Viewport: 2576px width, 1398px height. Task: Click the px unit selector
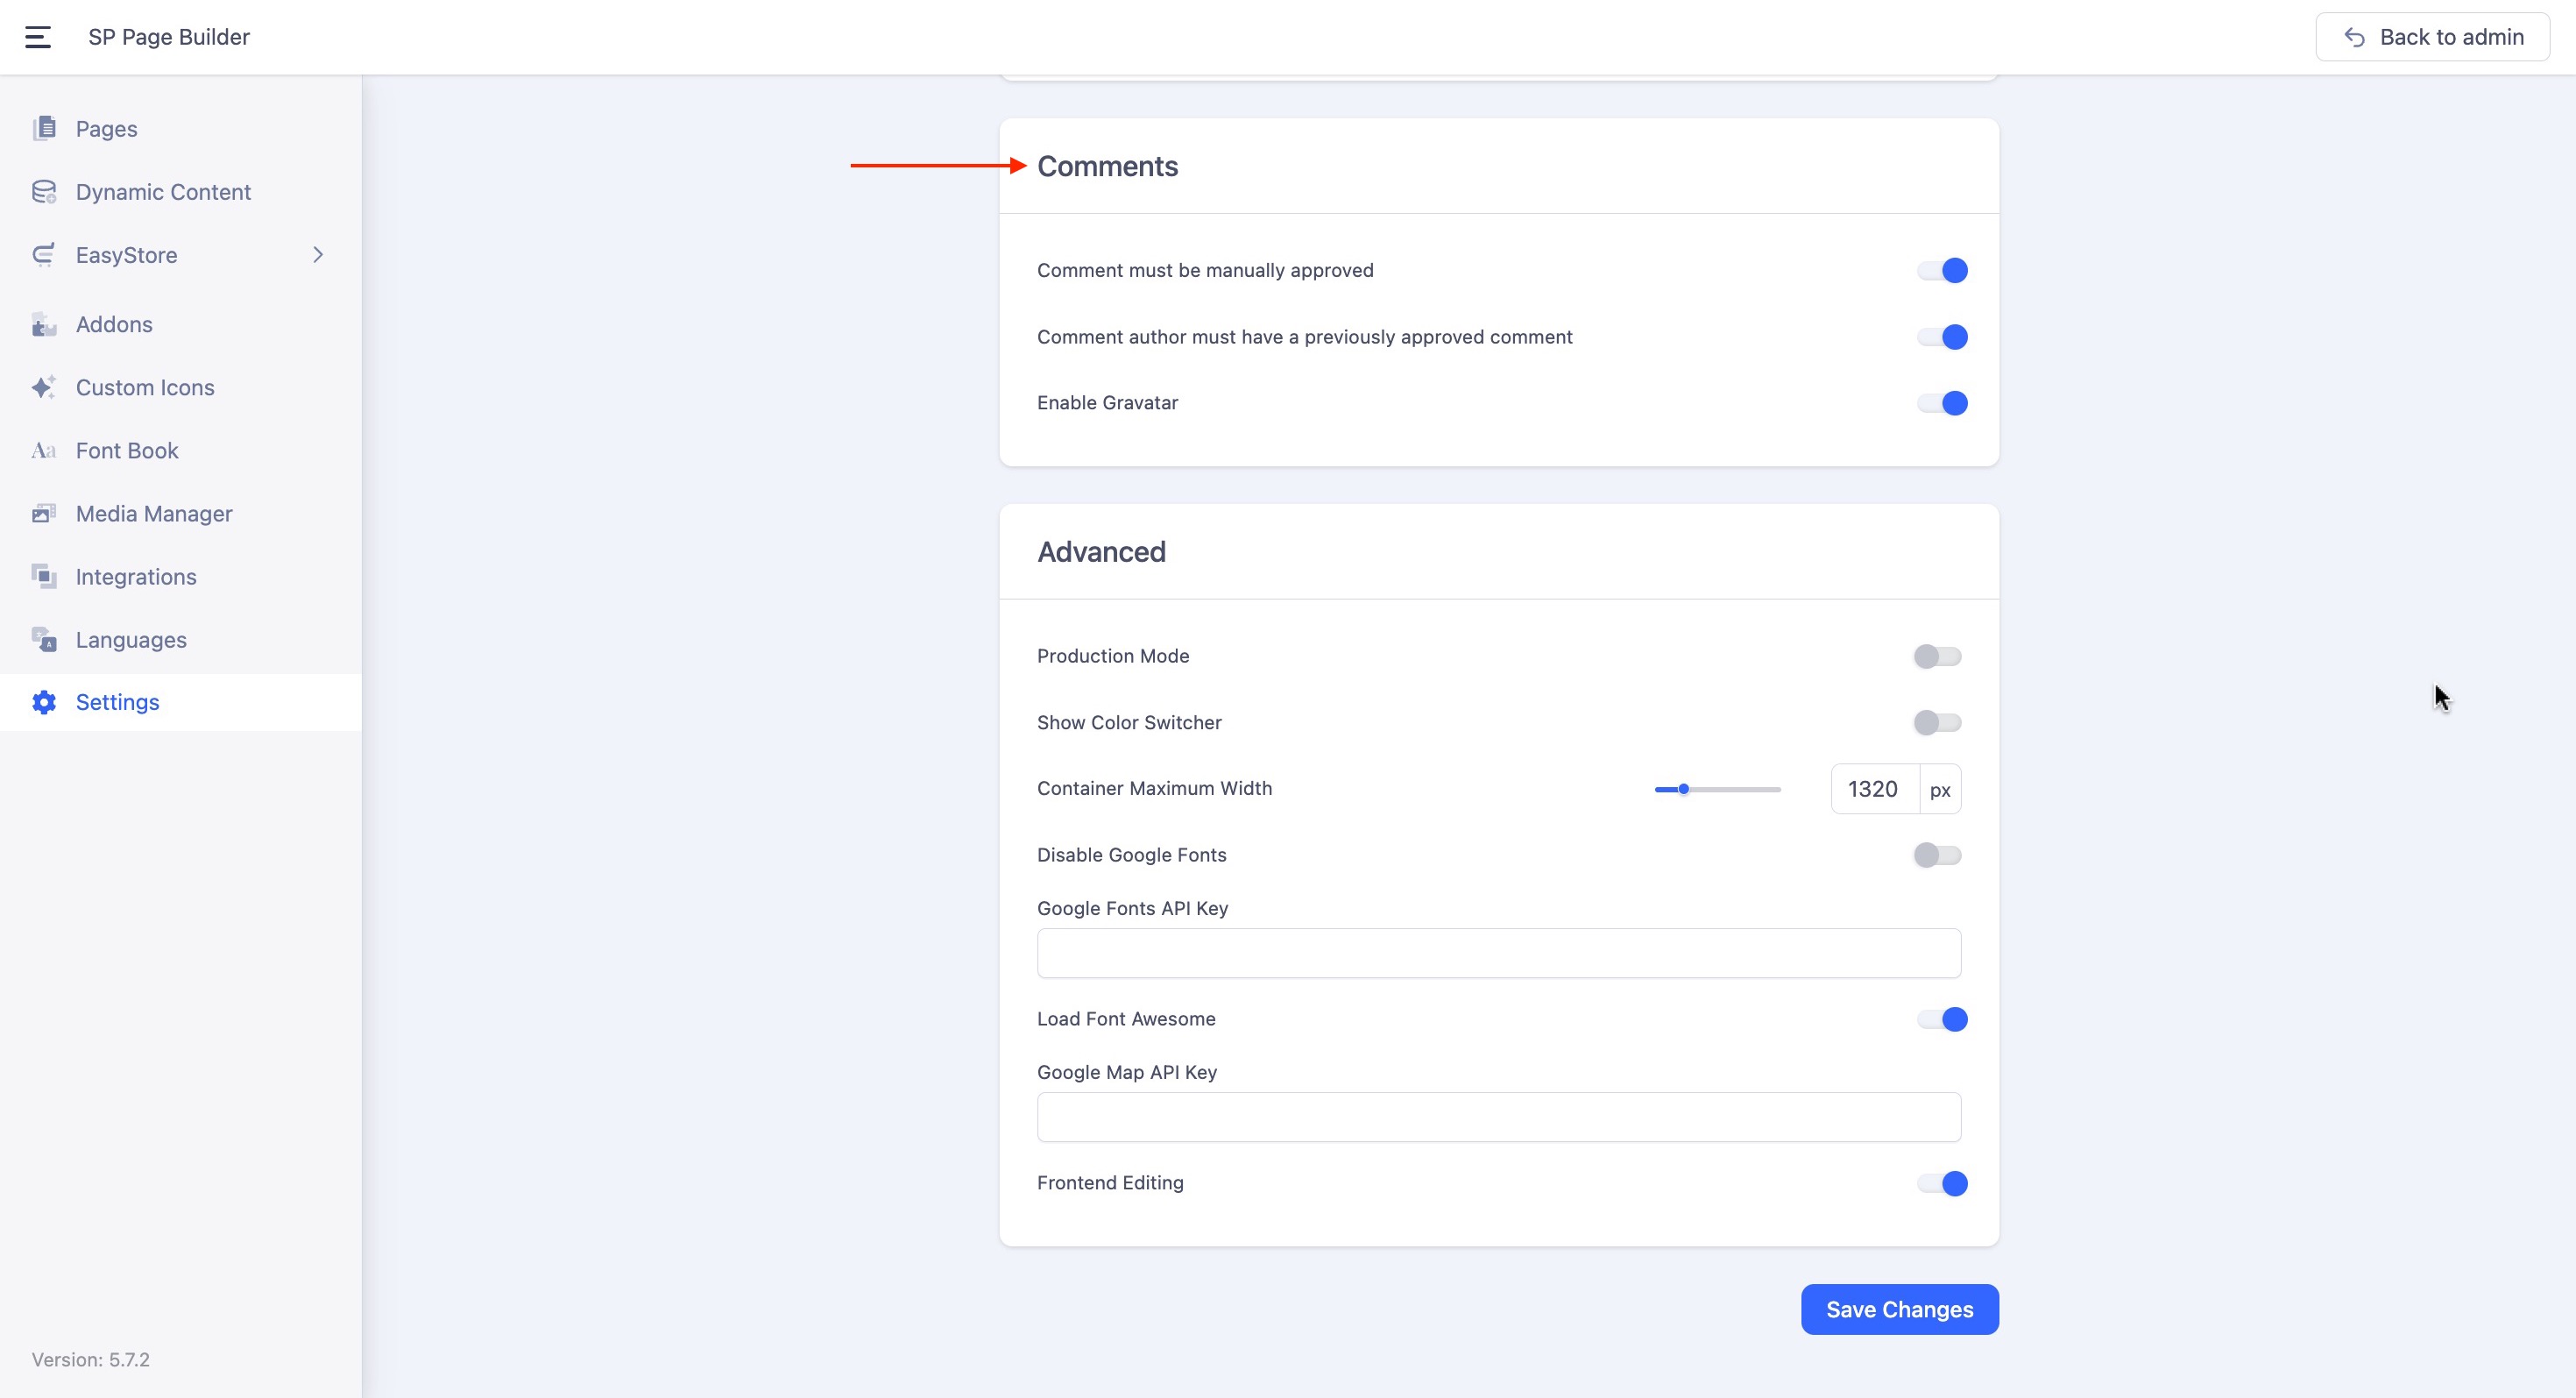[1940, 790]
